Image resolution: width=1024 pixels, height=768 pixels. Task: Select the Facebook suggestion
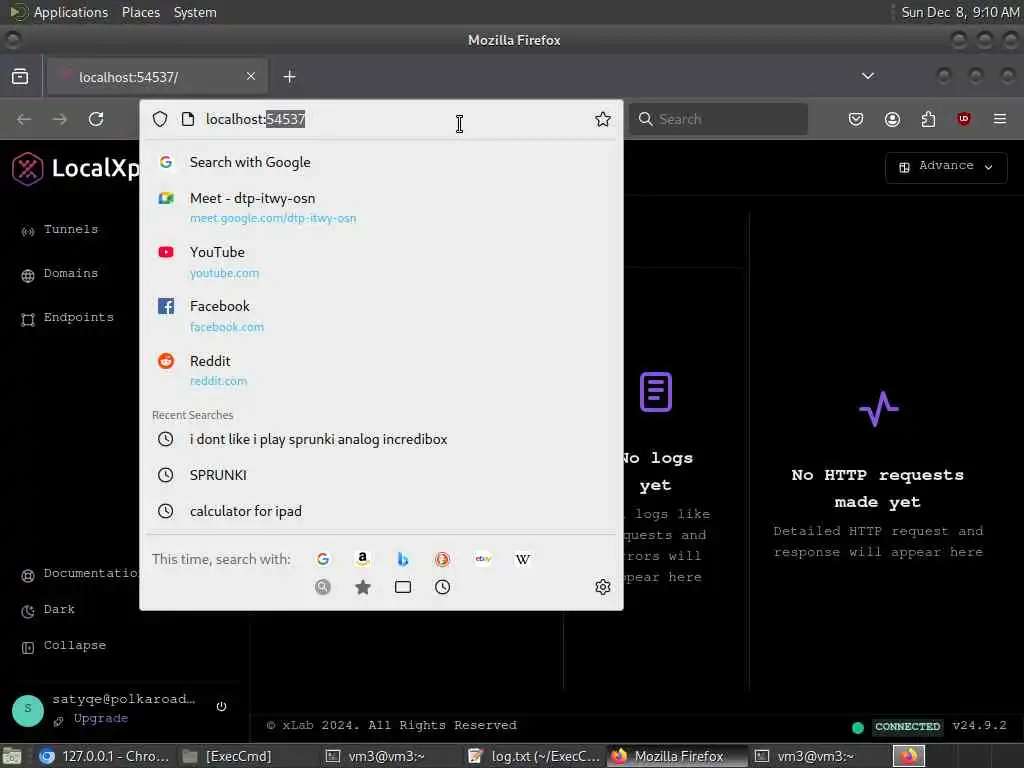pos(381,315)
